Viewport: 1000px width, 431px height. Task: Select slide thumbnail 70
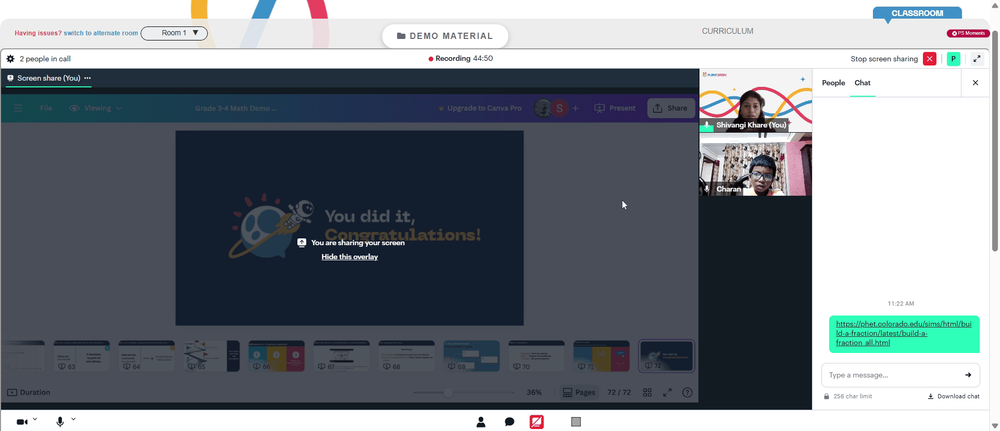[536, 356]
